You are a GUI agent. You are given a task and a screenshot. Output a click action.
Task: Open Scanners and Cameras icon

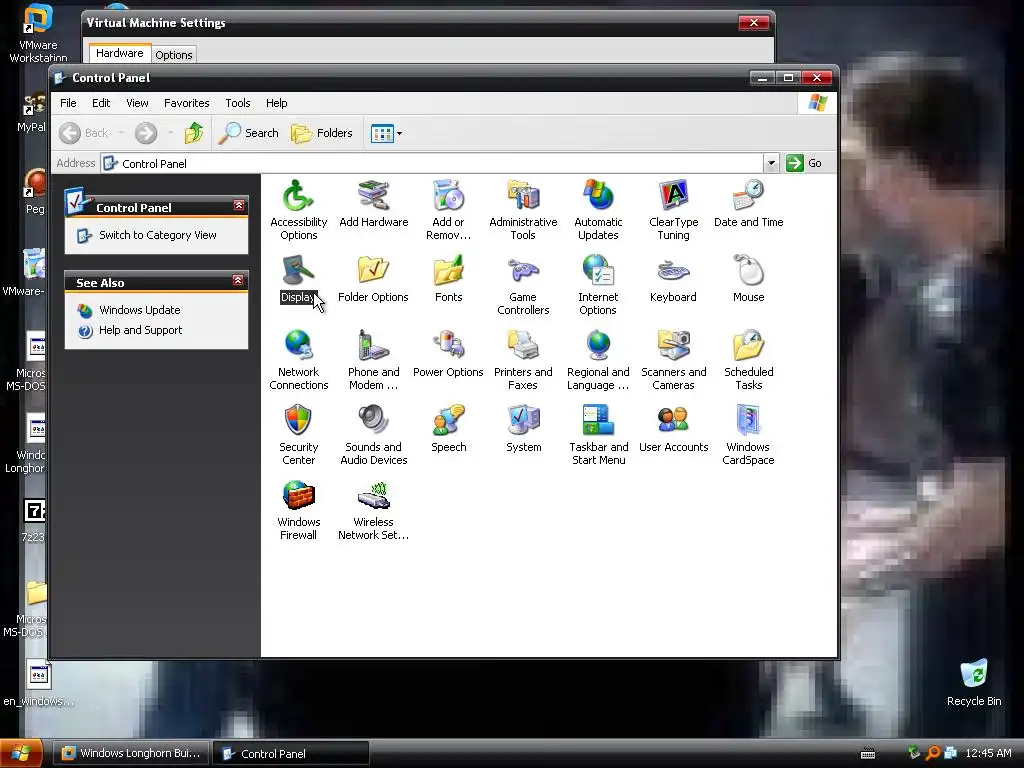point(673,360)
